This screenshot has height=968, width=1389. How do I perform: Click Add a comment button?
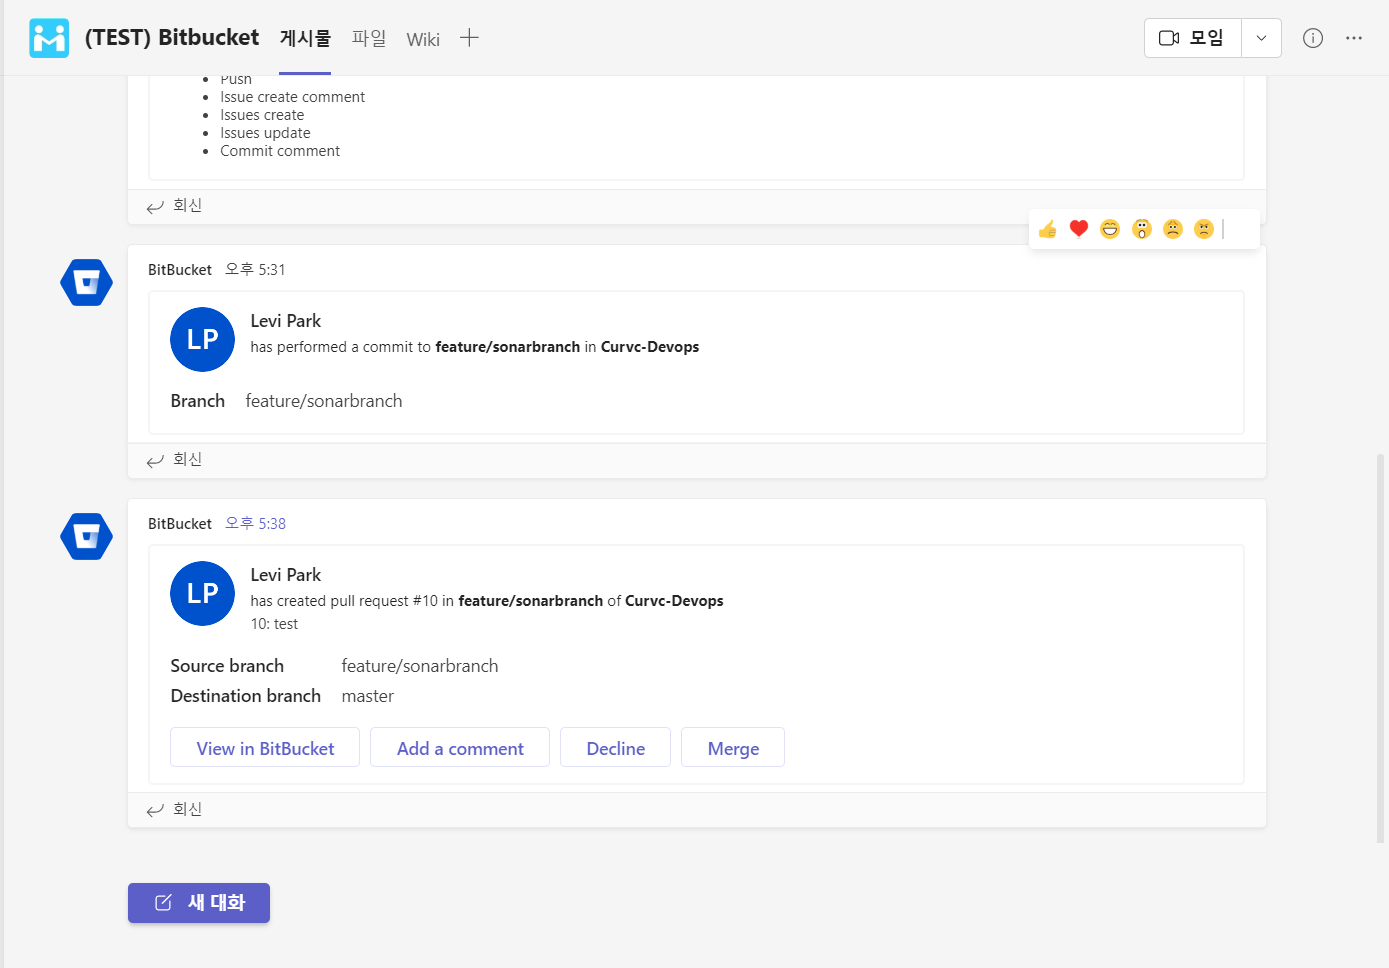[460, 747]
